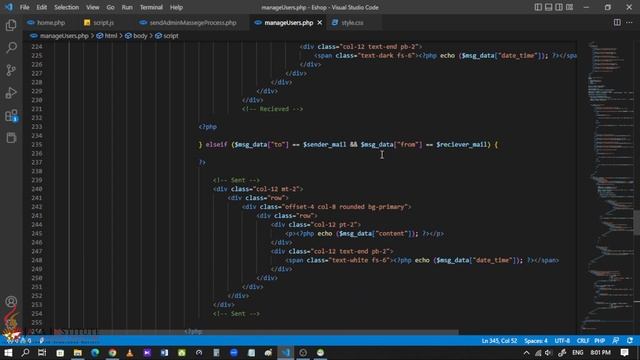640x360 pixels.
Task: Open editor More Actions ellipsis
Action: pyautogui.click(x=629, y=22)
